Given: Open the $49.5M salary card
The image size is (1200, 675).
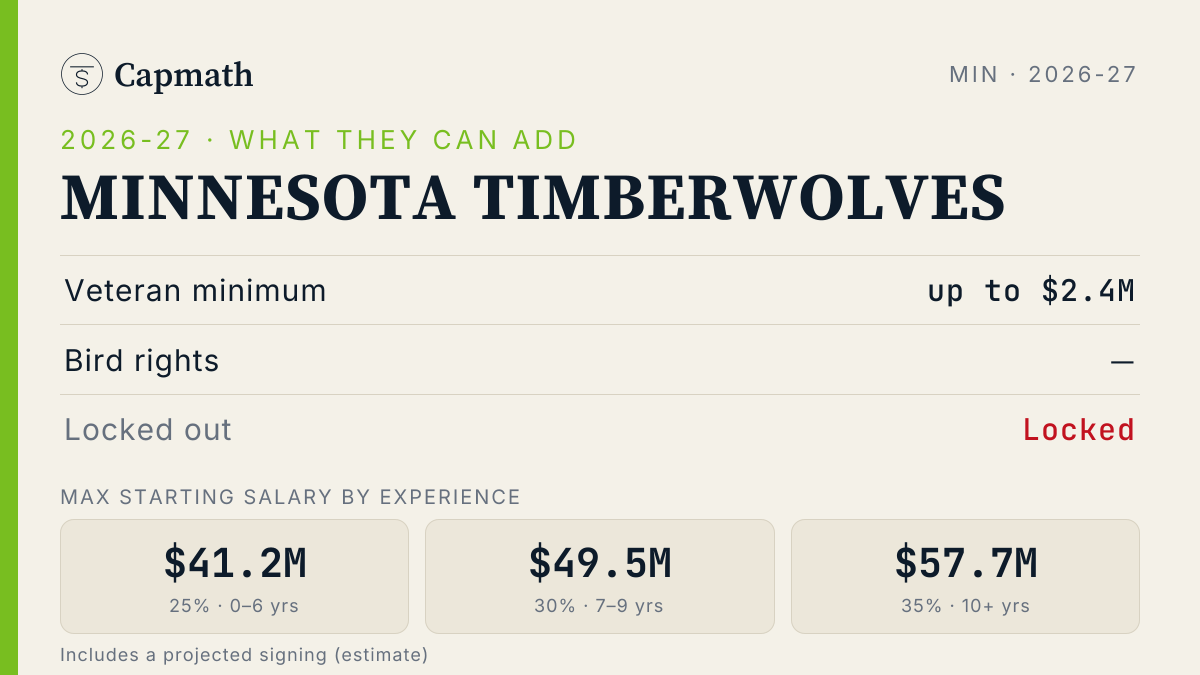Looking at the screenshot, I should click(600, 576).
